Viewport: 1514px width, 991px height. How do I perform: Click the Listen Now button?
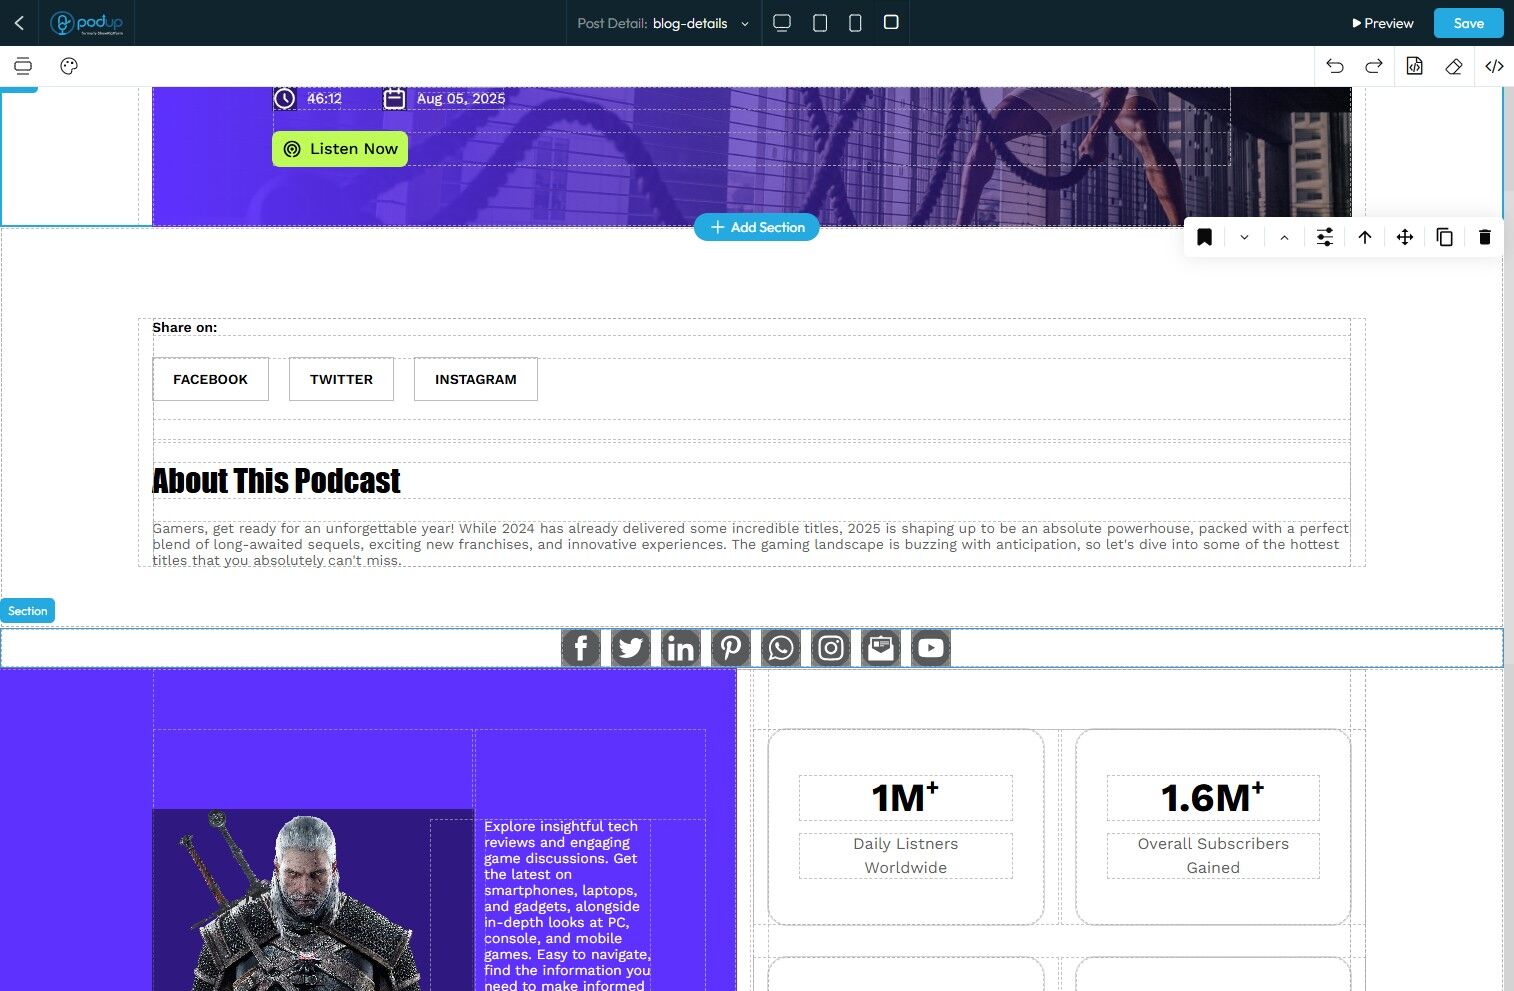[x=340, y=149]
